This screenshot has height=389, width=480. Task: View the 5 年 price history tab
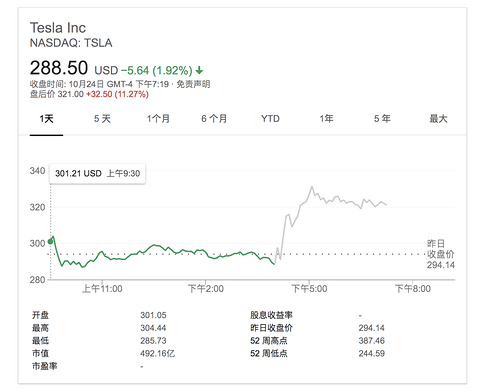(382, 119)
